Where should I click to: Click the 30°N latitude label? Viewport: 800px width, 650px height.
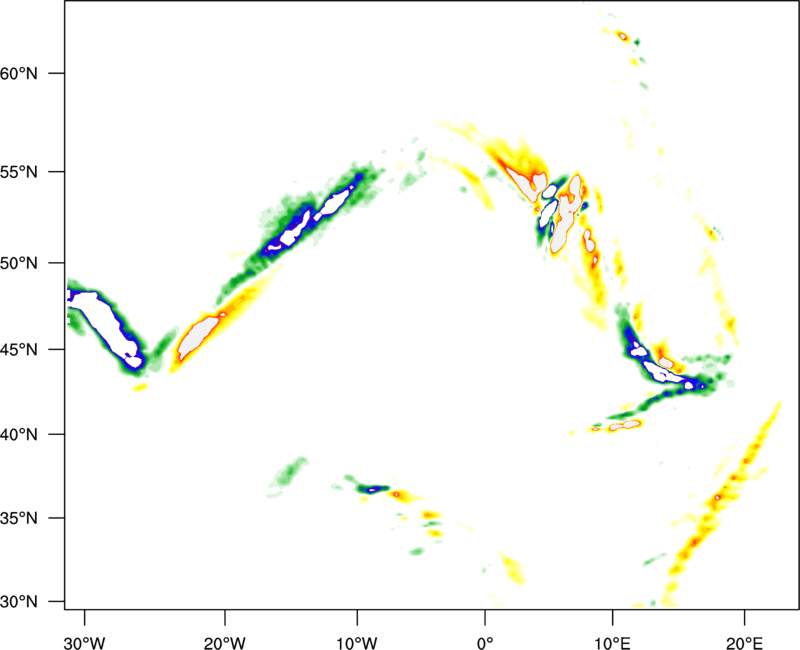(19, 602)
